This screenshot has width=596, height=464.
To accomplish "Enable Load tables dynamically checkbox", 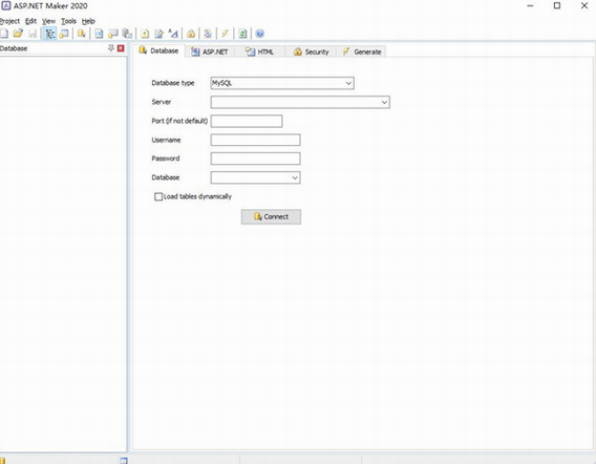I will click(x=158, y=196).
